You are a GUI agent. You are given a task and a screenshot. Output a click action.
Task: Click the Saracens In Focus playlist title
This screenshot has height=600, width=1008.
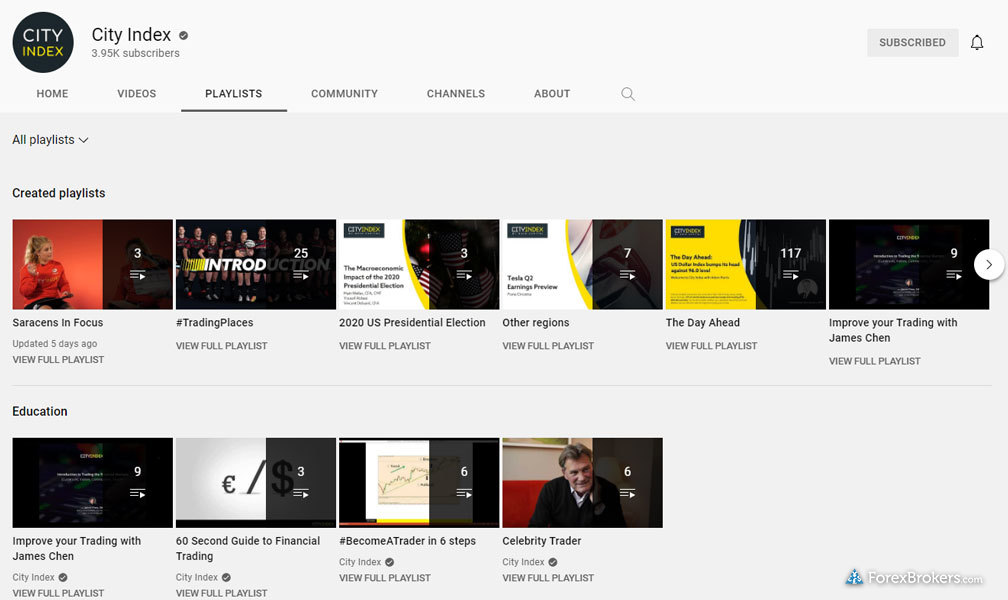click(x=57, y=323)
